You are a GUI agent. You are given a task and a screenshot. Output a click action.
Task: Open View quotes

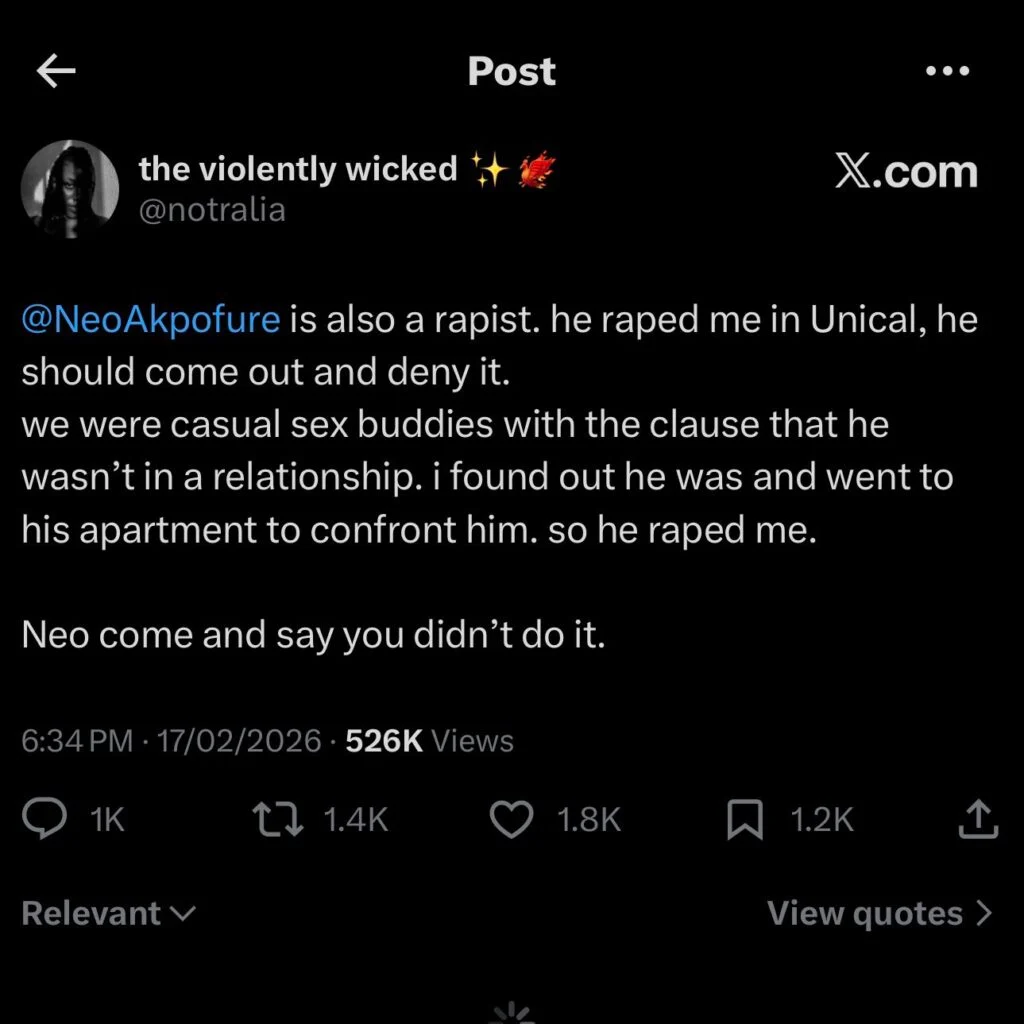879,913
